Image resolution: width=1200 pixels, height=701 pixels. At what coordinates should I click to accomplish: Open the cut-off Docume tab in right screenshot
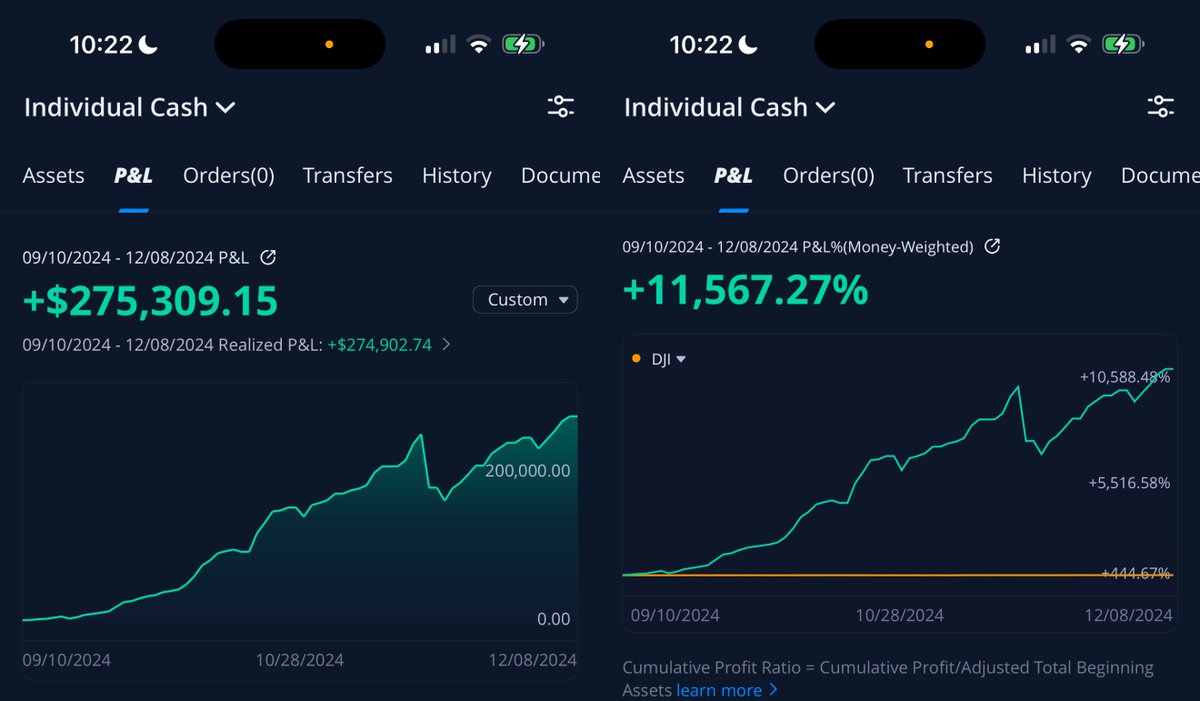click(x=1160, y=175)
